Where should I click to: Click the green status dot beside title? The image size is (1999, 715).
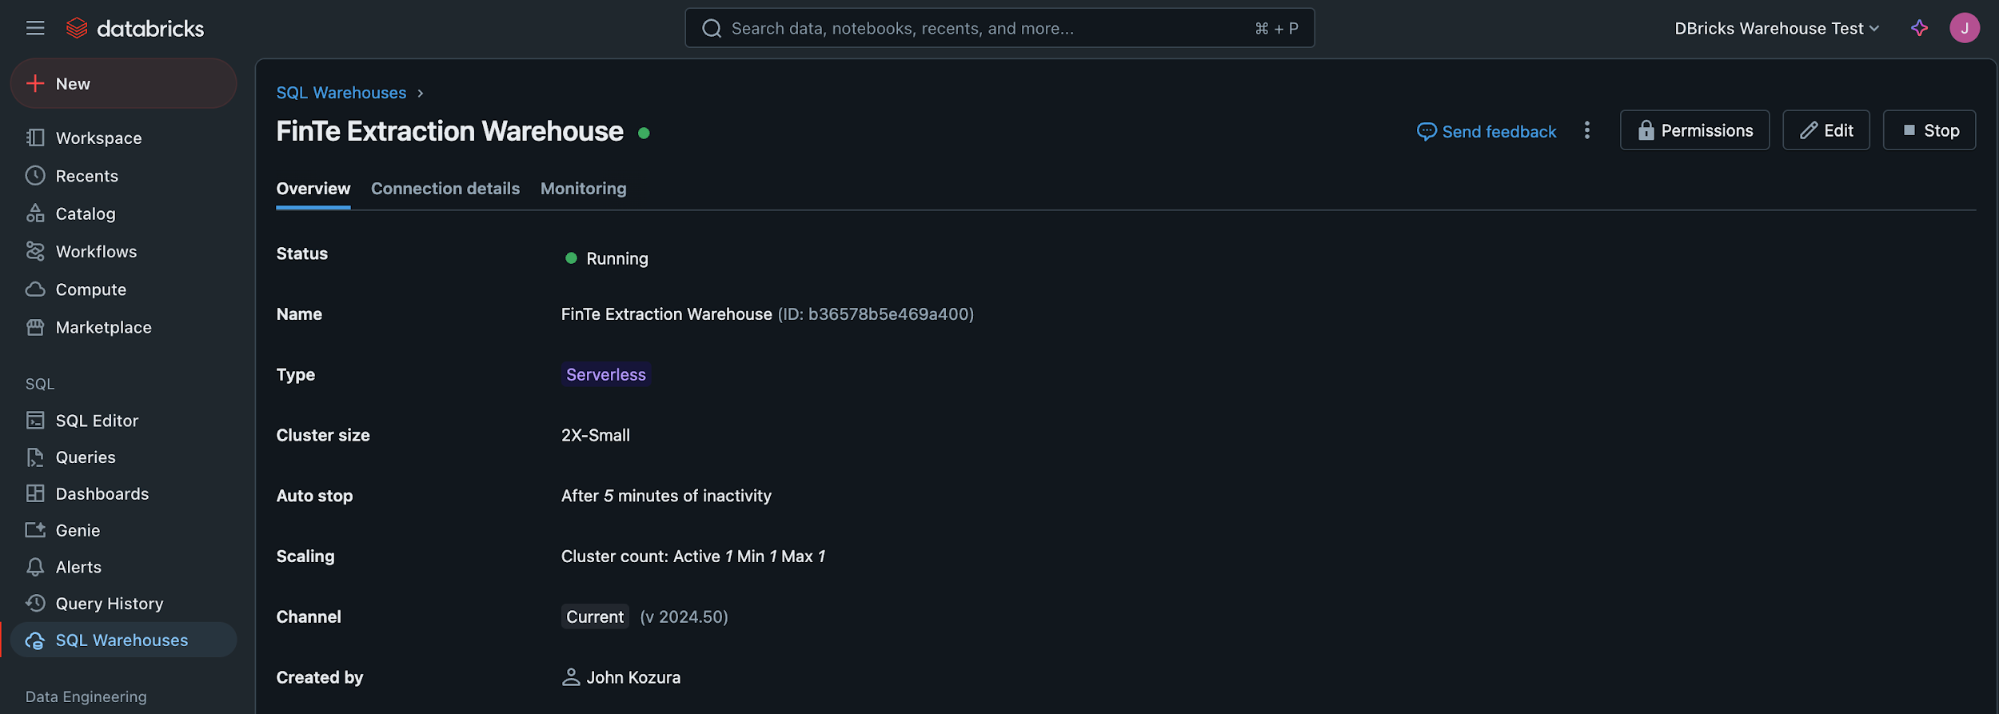[x=644, y=132]
